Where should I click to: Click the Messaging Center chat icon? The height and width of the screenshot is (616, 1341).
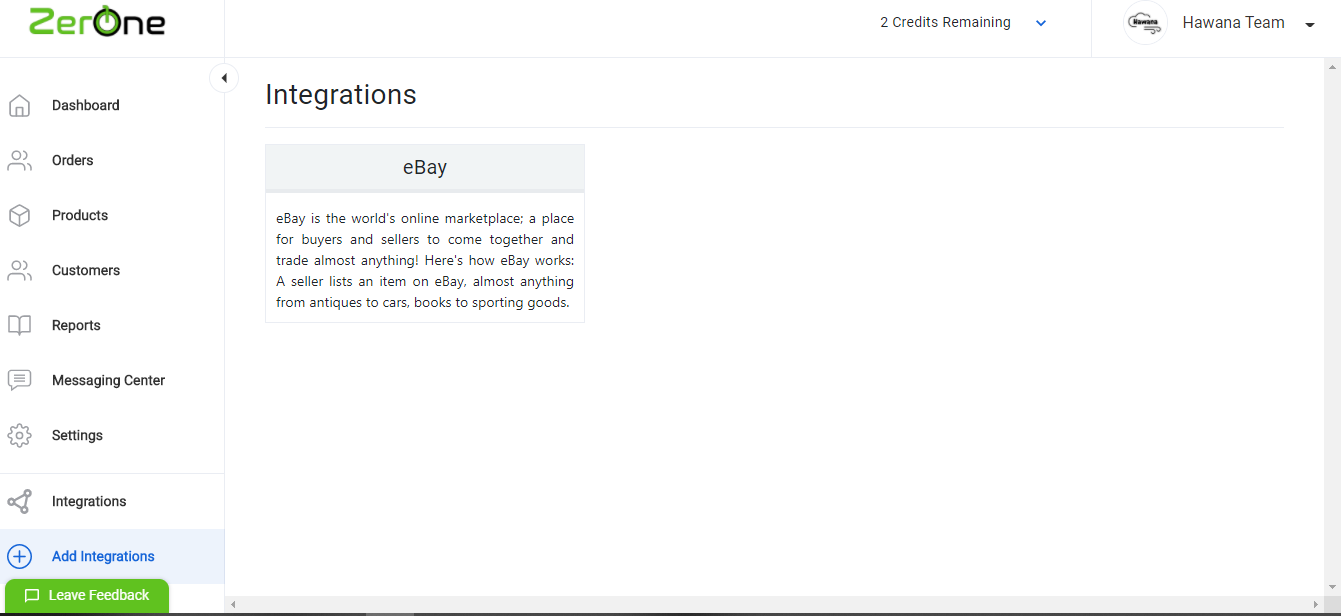point(19,380)
